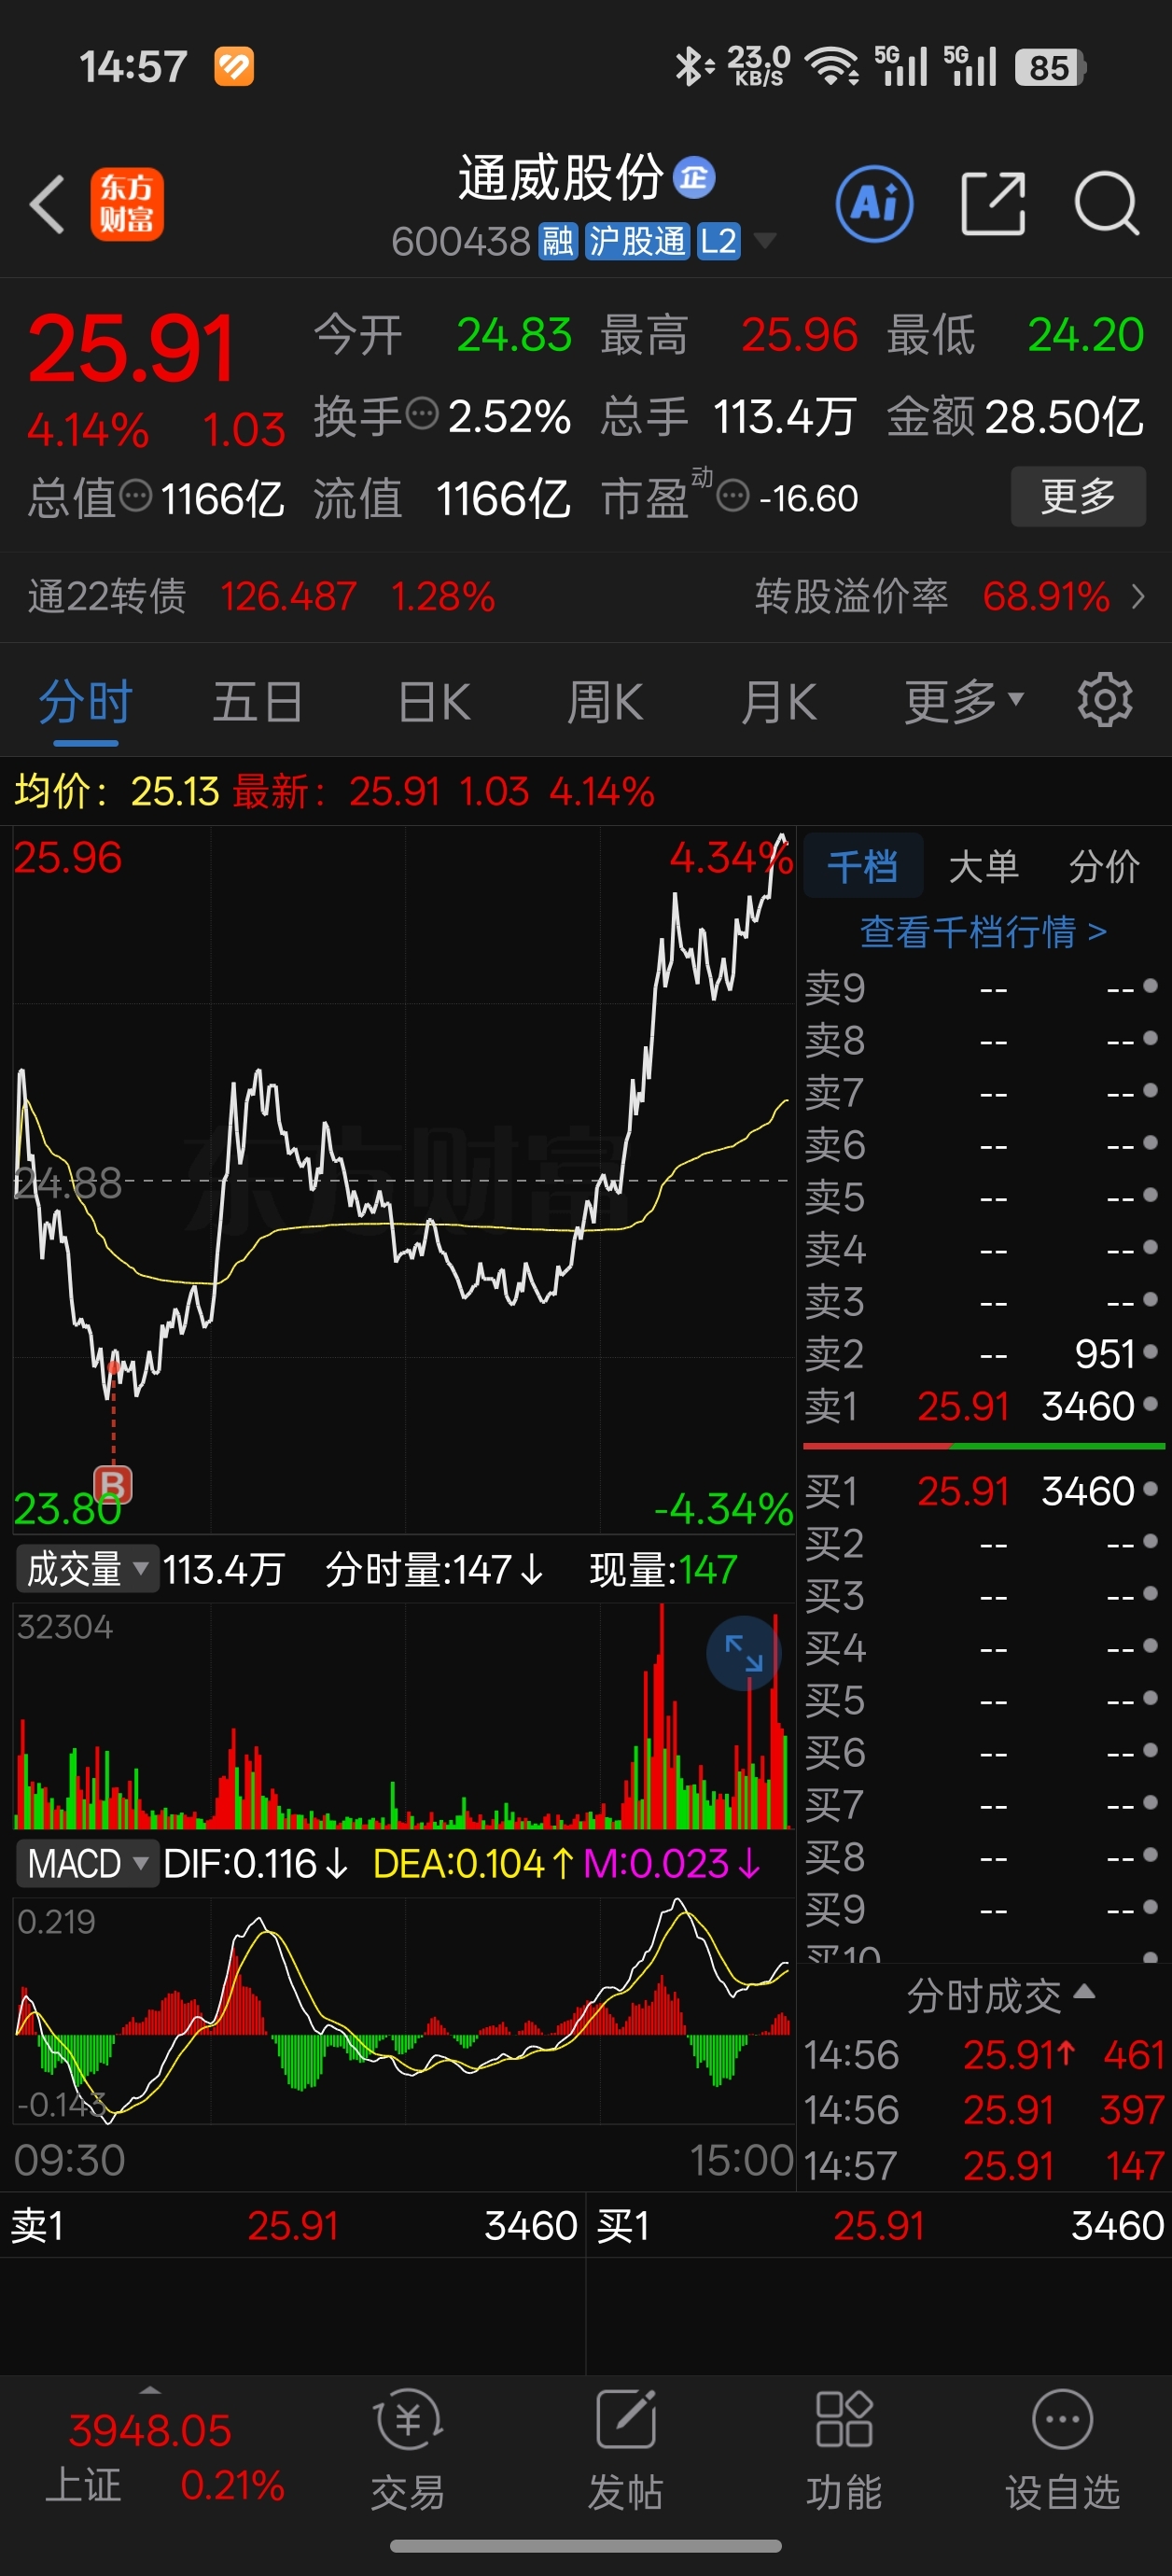Select the 分价 tab

point(1104,866)
